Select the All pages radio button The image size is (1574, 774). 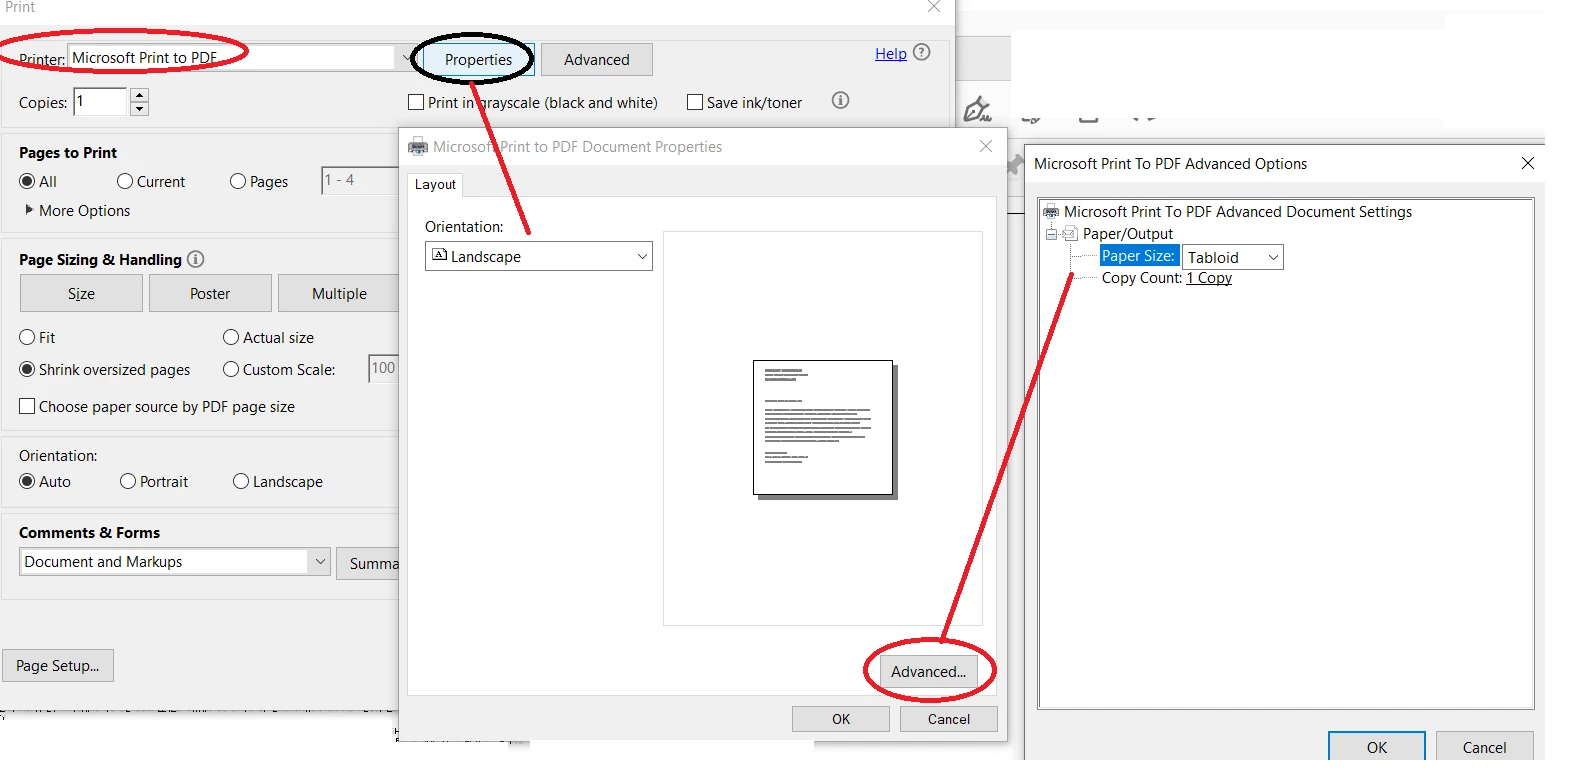tap(27, 181)
